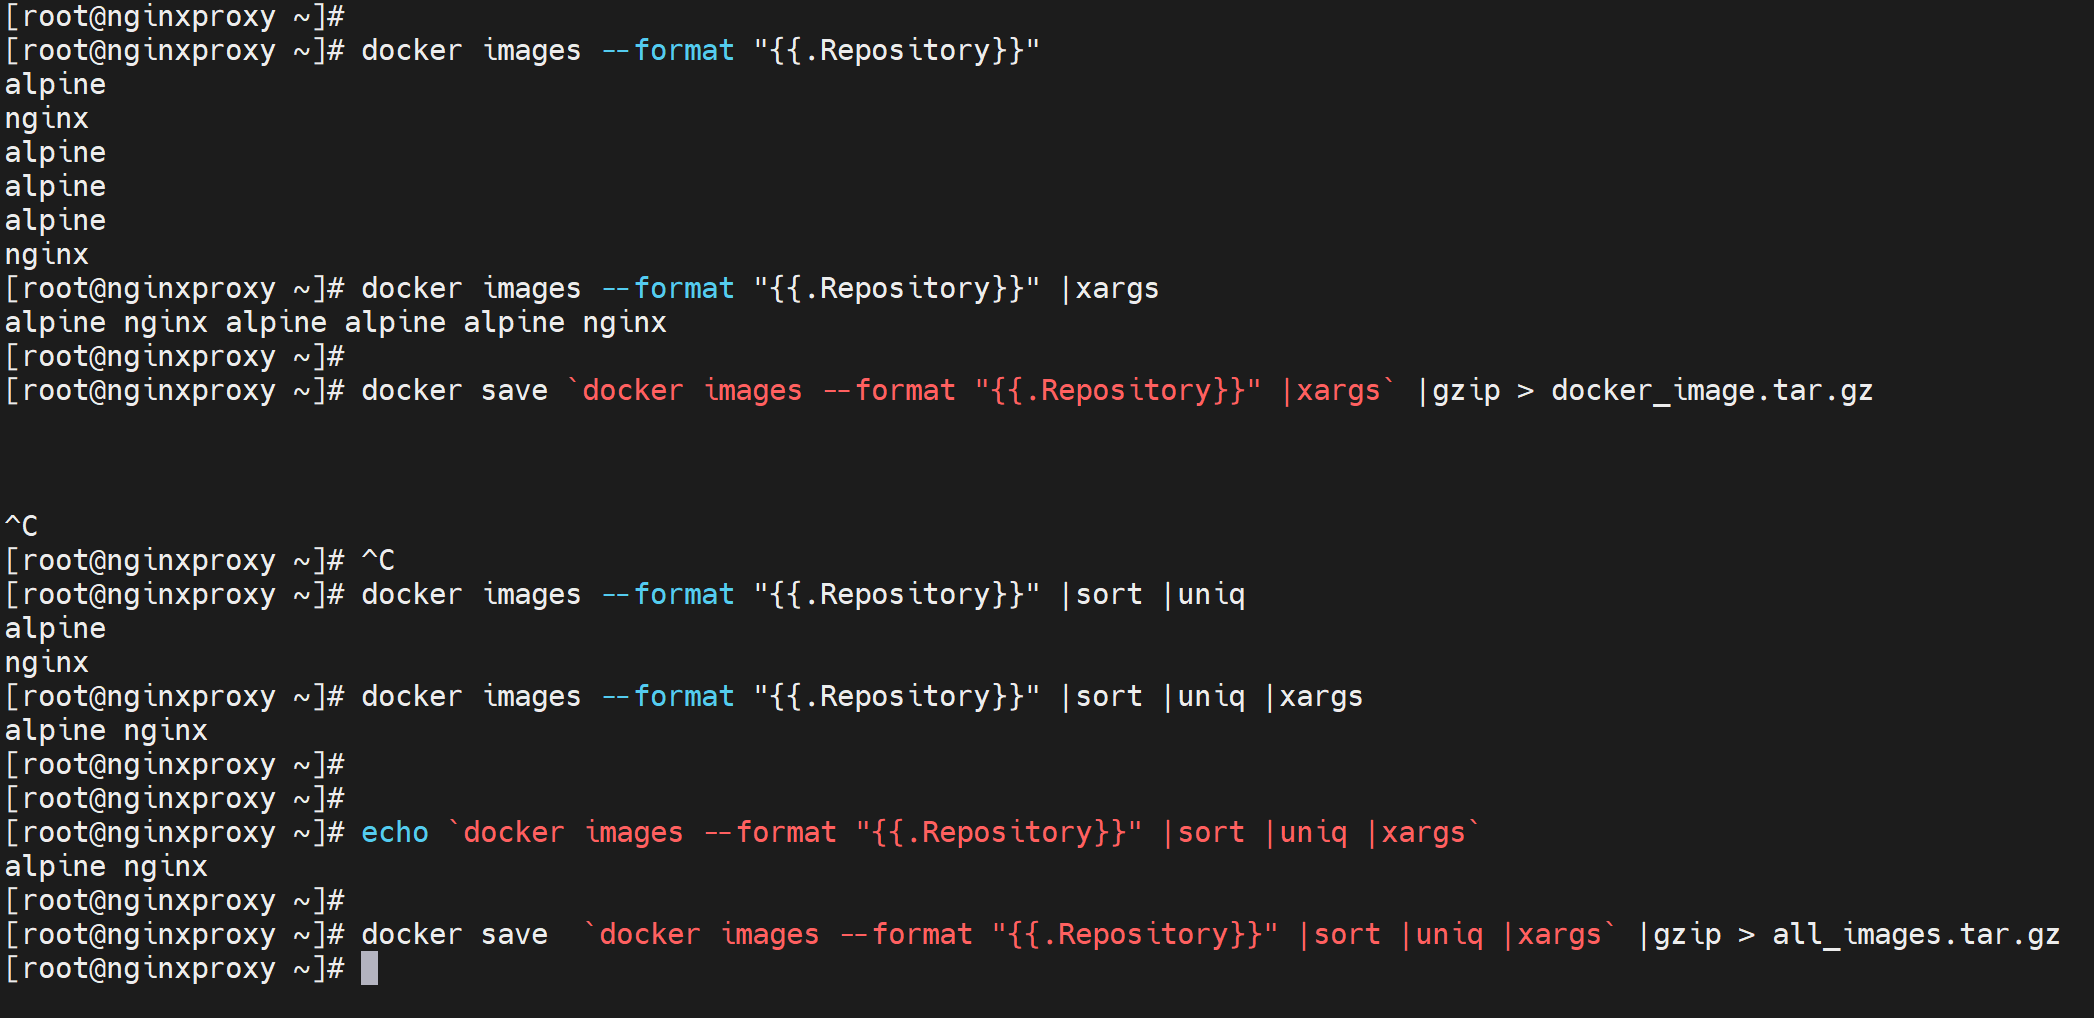The height and width of the screenshot is (1018, 2094).
Task: Click the blinking cursor at the last prompt
Action: 369,968
